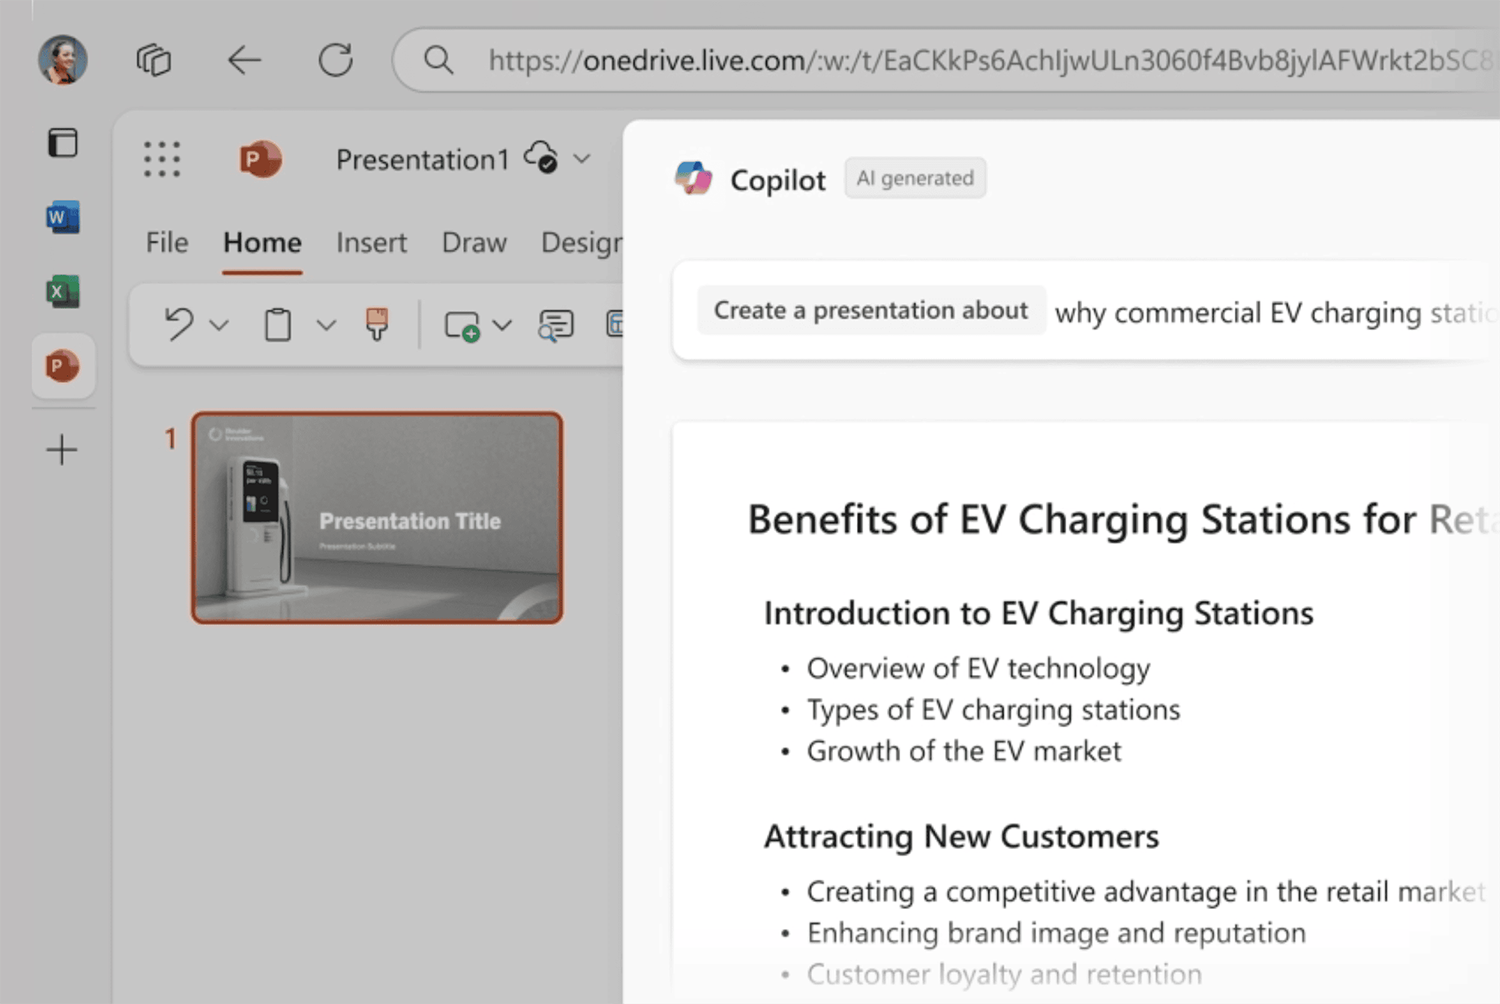Open the Undo dropdown arrow
The image size is (1500, 1004).
point(219,325)
